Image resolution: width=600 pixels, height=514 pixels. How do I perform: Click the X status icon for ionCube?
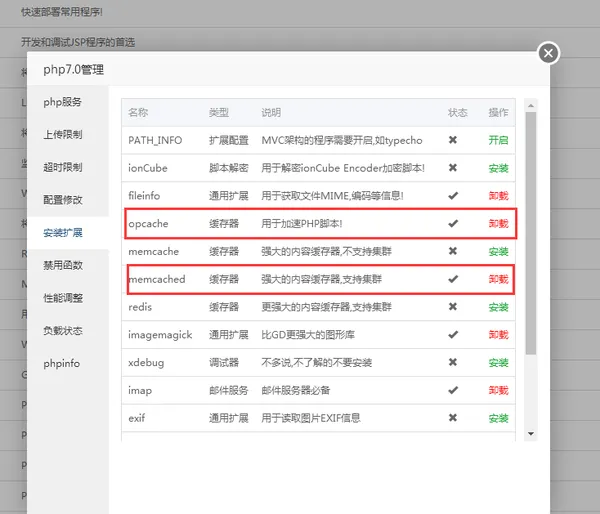[453, 168]
